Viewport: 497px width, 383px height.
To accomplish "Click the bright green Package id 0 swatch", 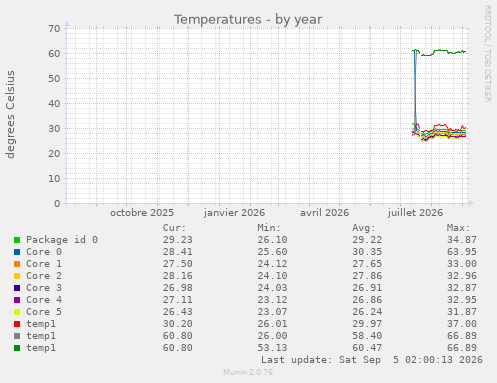I will (x=17, y=240).
